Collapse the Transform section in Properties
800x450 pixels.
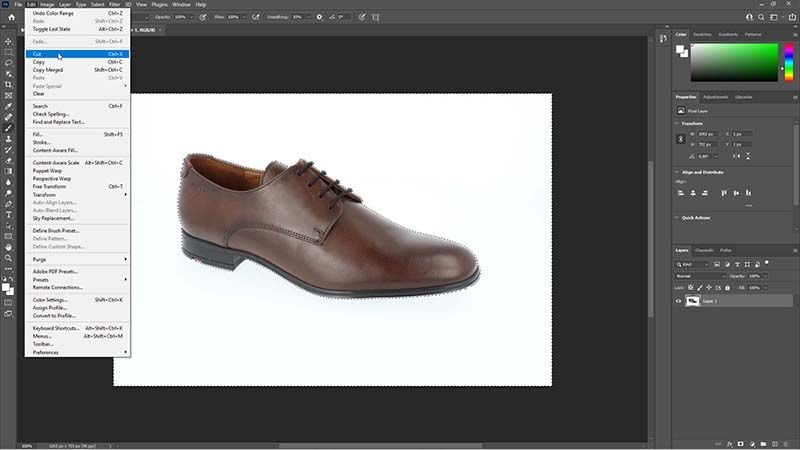pyautogui.click(x=677, y=123)
